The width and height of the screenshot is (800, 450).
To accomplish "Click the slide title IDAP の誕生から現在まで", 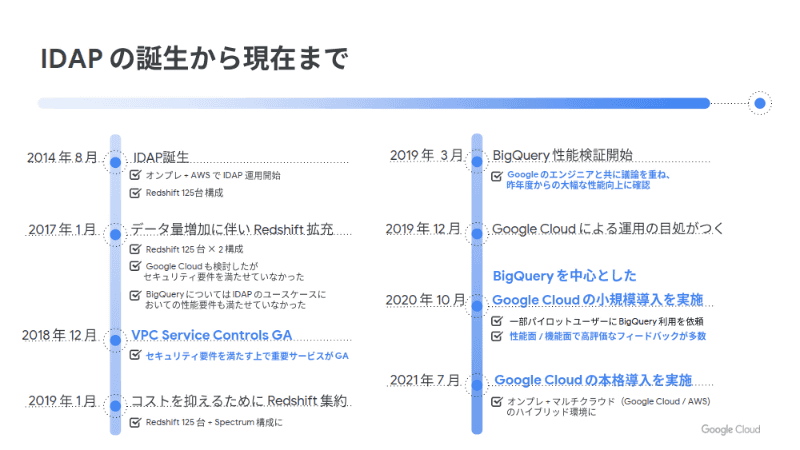I will (194, 58).
